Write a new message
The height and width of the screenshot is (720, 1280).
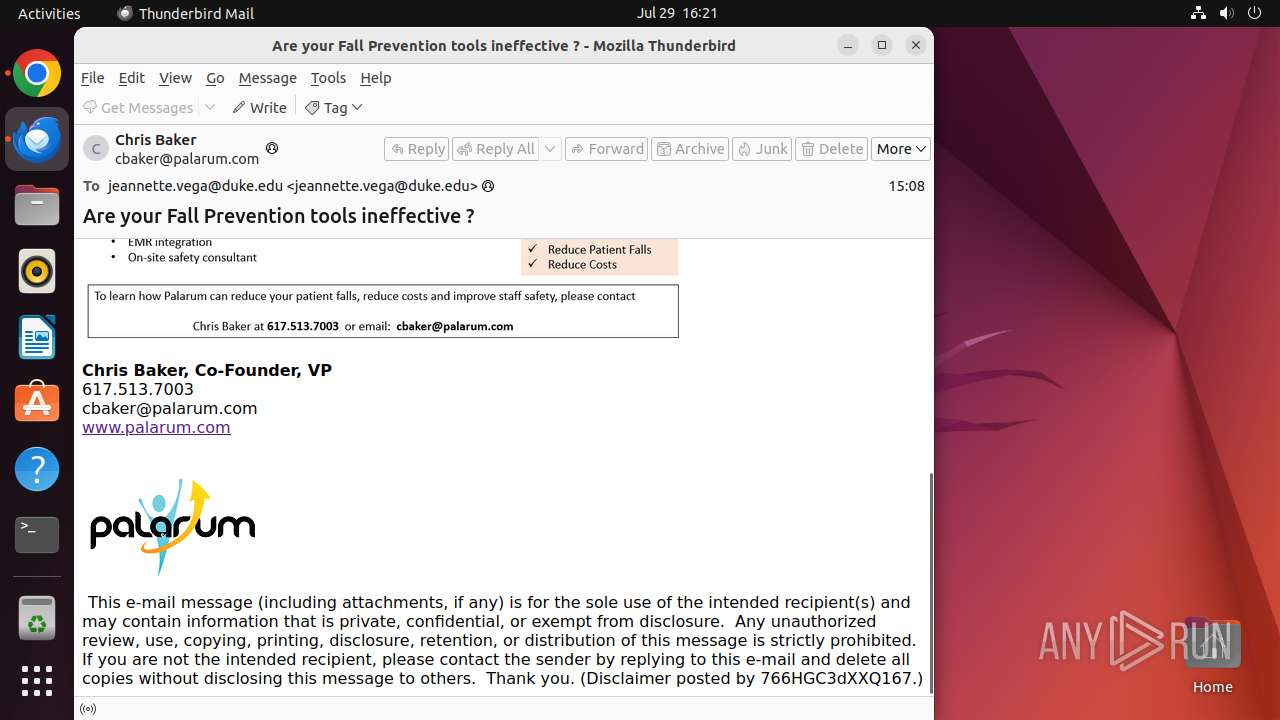259,107
